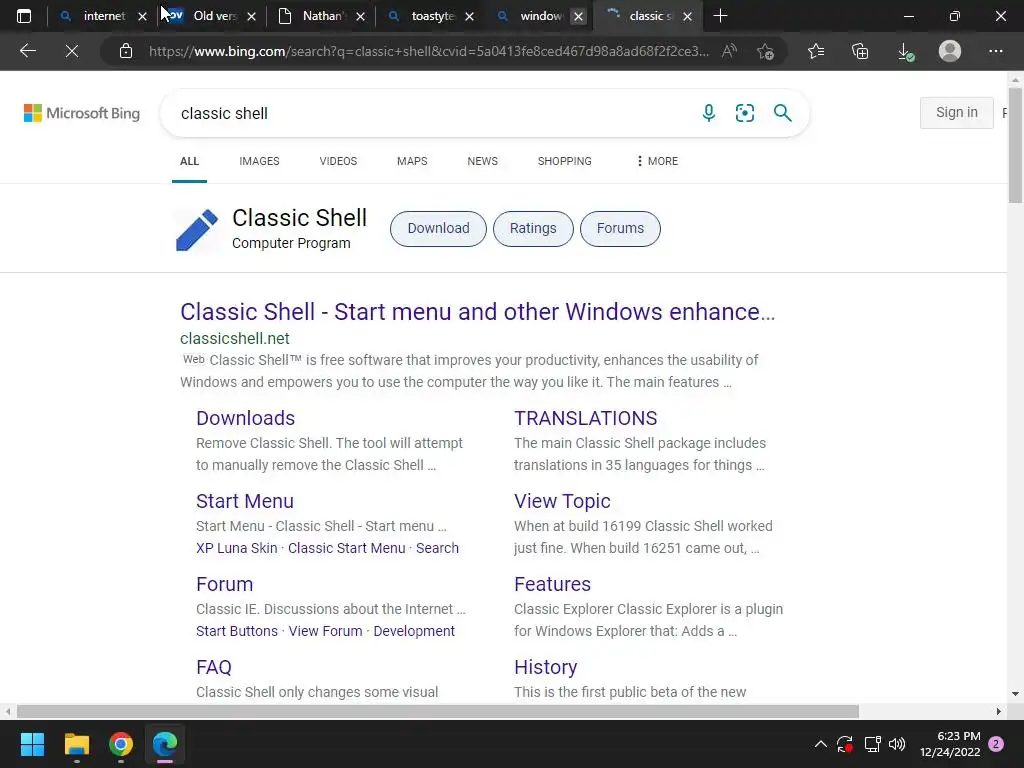Open the XP Luna Skin link

(236, 548)
